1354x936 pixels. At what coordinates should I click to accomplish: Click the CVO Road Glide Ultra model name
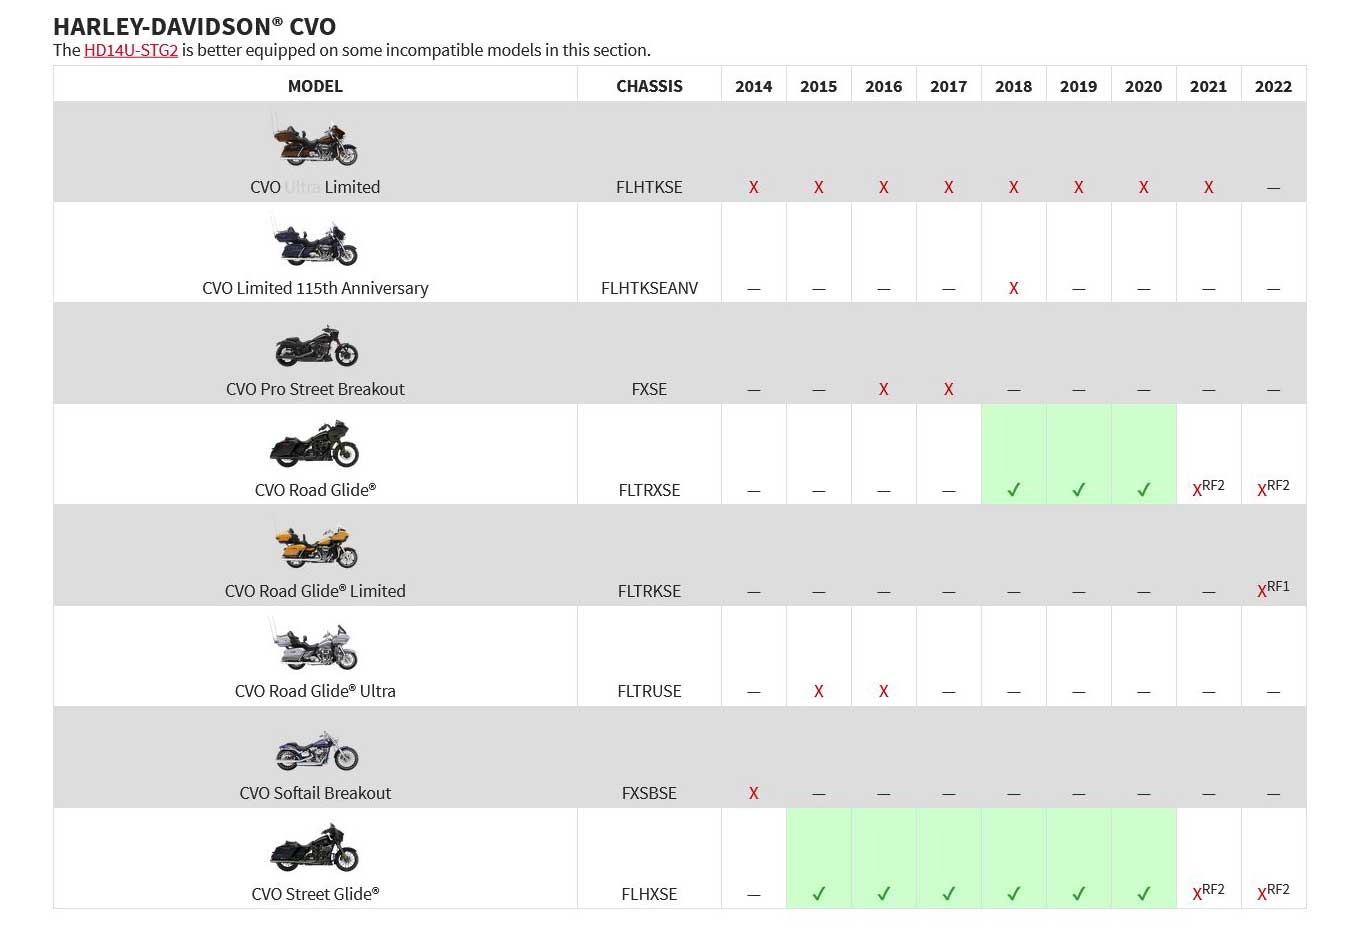tap(315, 691)
